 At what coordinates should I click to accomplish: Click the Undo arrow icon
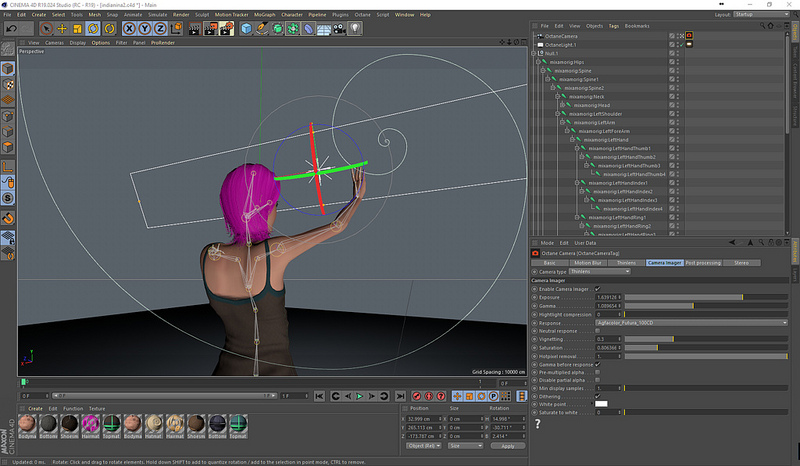tap(11, 29)
